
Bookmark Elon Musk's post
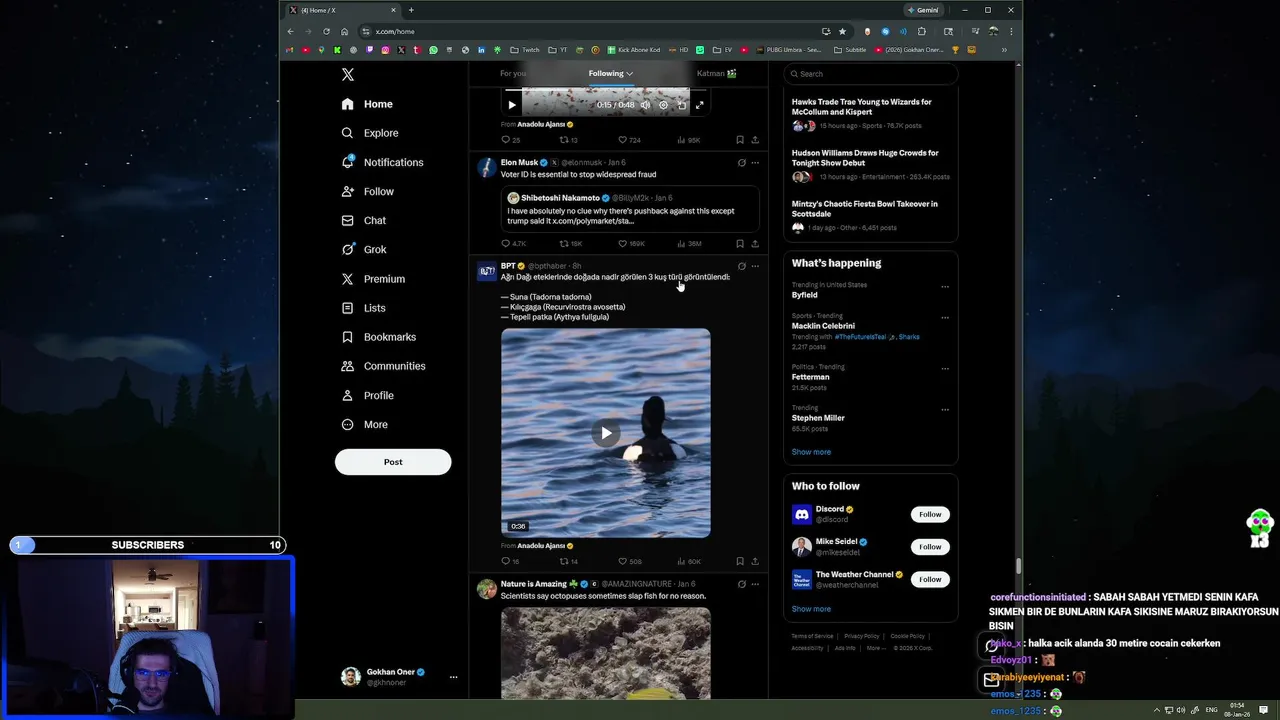coord(740,244)
